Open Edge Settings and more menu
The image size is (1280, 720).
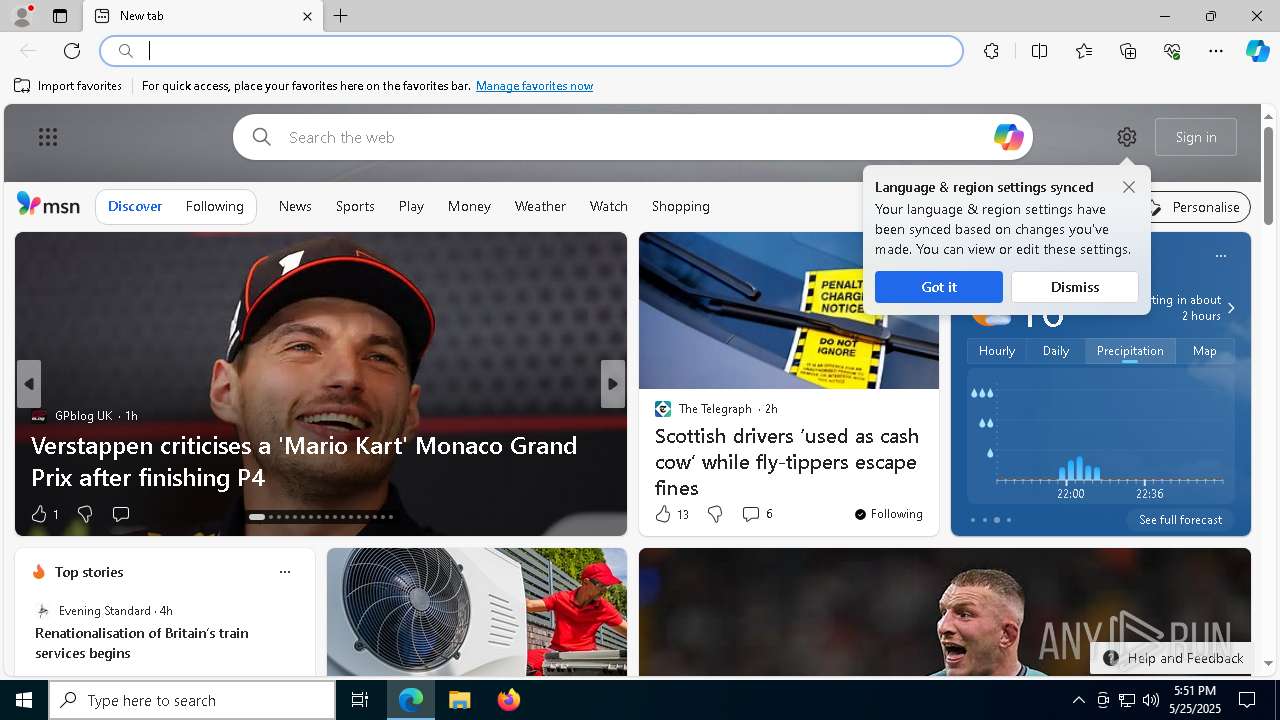pos(1216,51)
